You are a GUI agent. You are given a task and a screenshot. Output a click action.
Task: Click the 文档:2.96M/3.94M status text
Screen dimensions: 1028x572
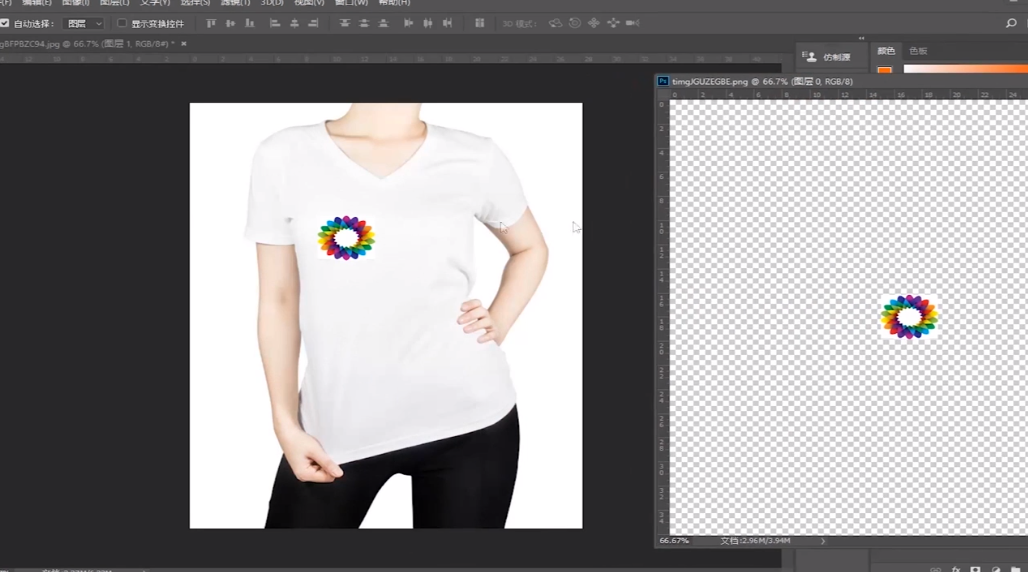tap(755, 541)
